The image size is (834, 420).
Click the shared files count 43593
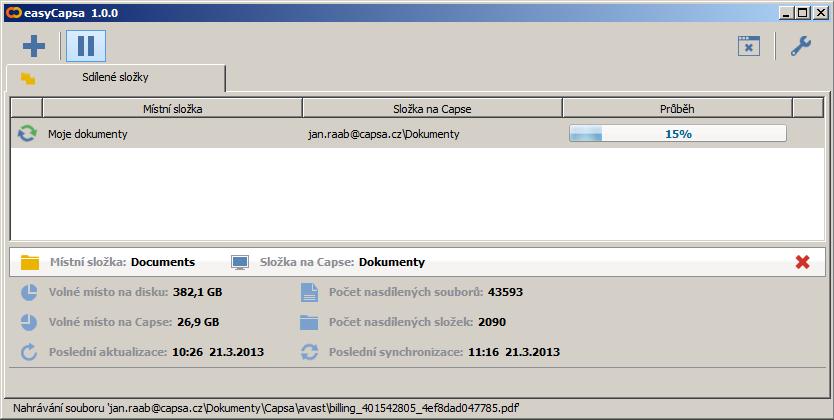coord(505,292)
